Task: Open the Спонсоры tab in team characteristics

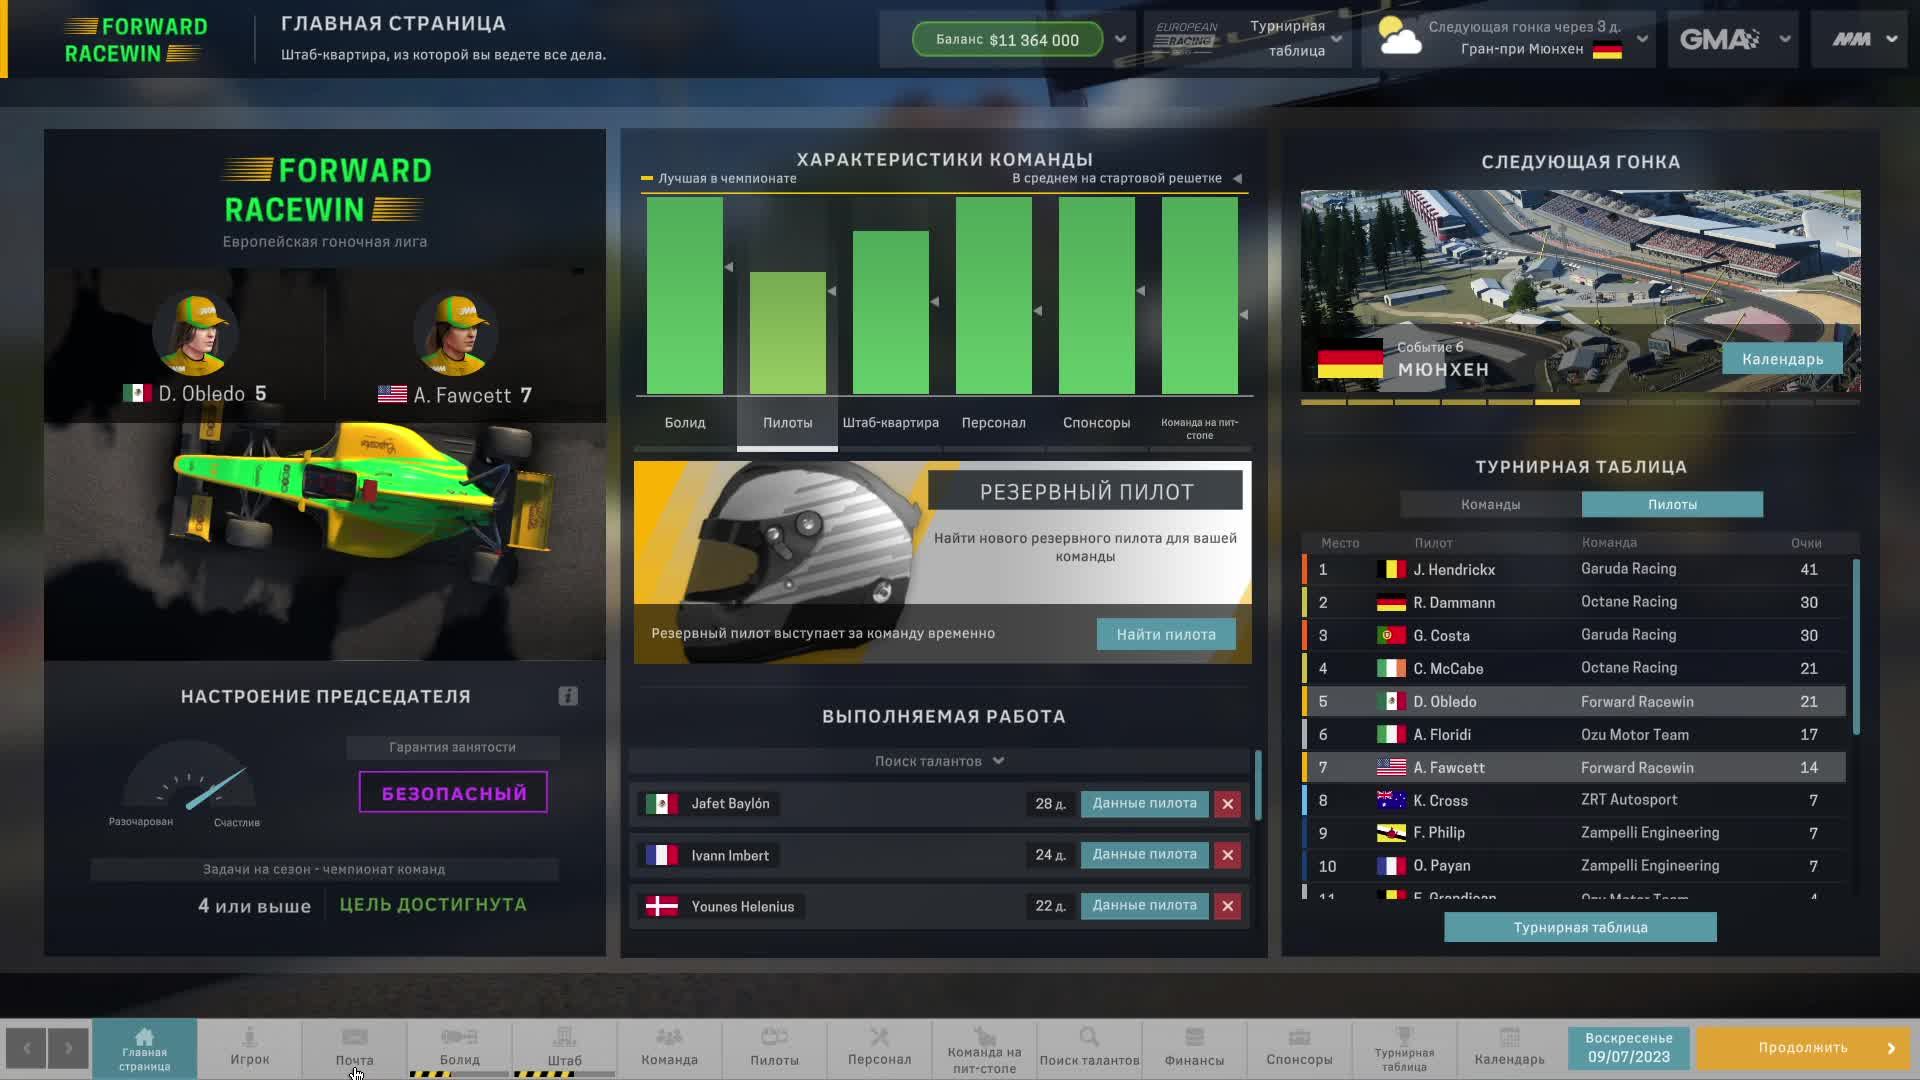Action: tap(1096, 423)
